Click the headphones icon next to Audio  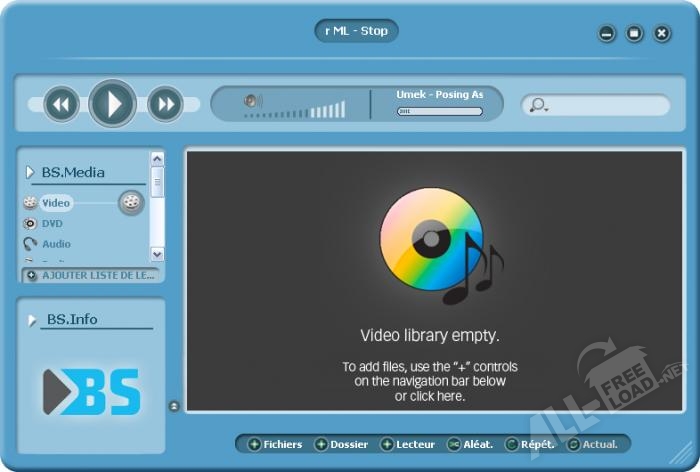30,244
